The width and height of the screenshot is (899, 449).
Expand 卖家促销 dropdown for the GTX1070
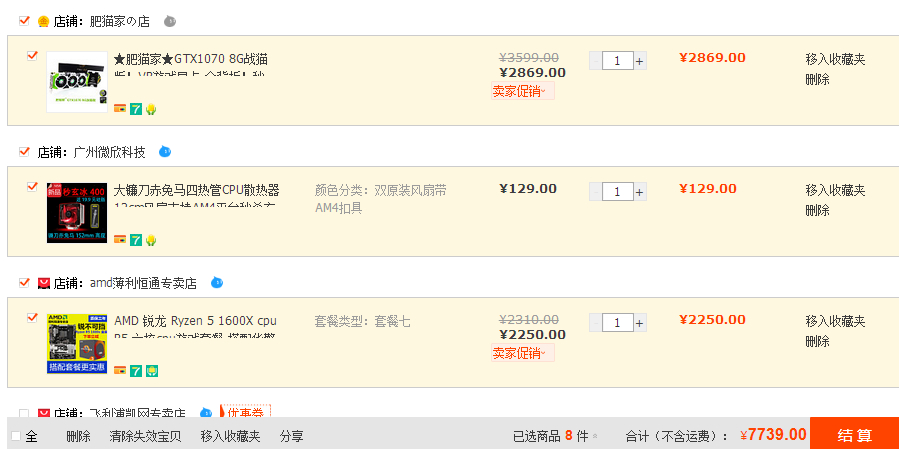[522, 91]
